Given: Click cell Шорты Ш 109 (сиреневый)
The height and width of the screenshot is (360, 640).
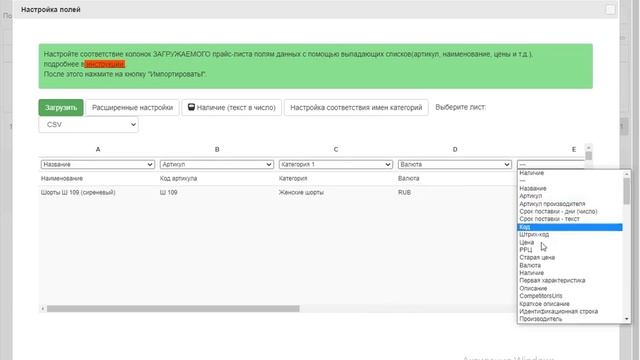Looking at the screenshot, I should coord(78,192).
